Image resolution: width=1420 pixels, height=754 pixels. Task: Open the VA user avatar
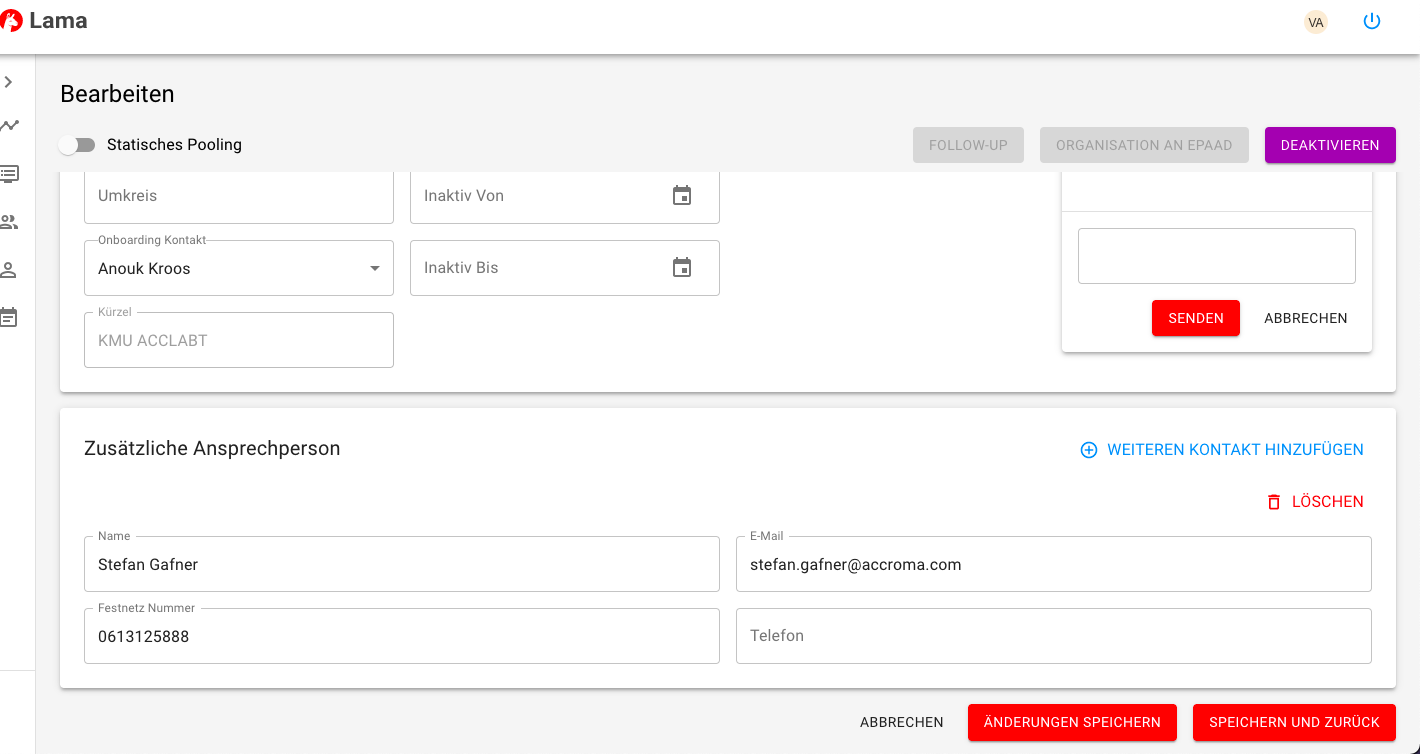click(1316, 22)
